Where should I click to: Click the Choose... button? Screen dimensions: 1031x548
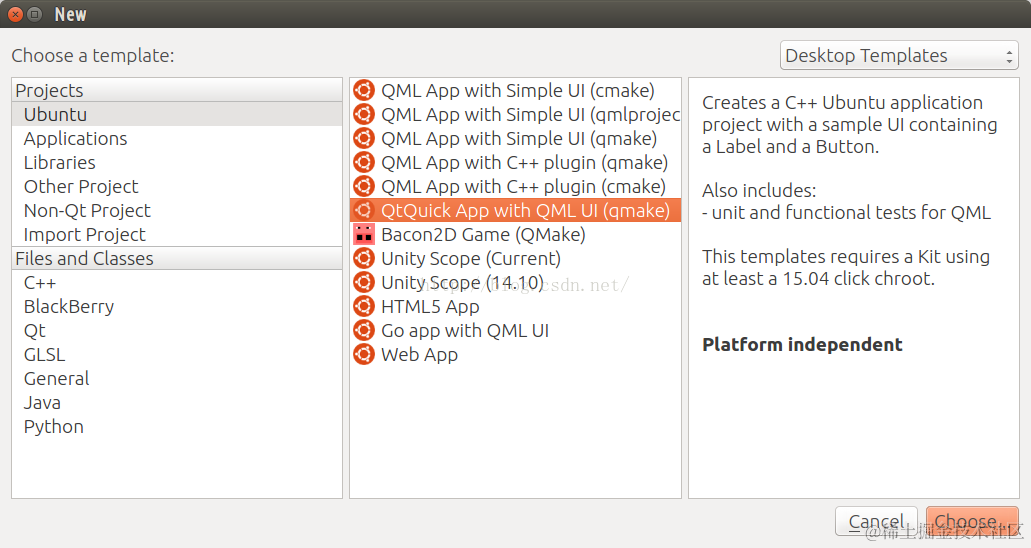click(x=972, y=521)
